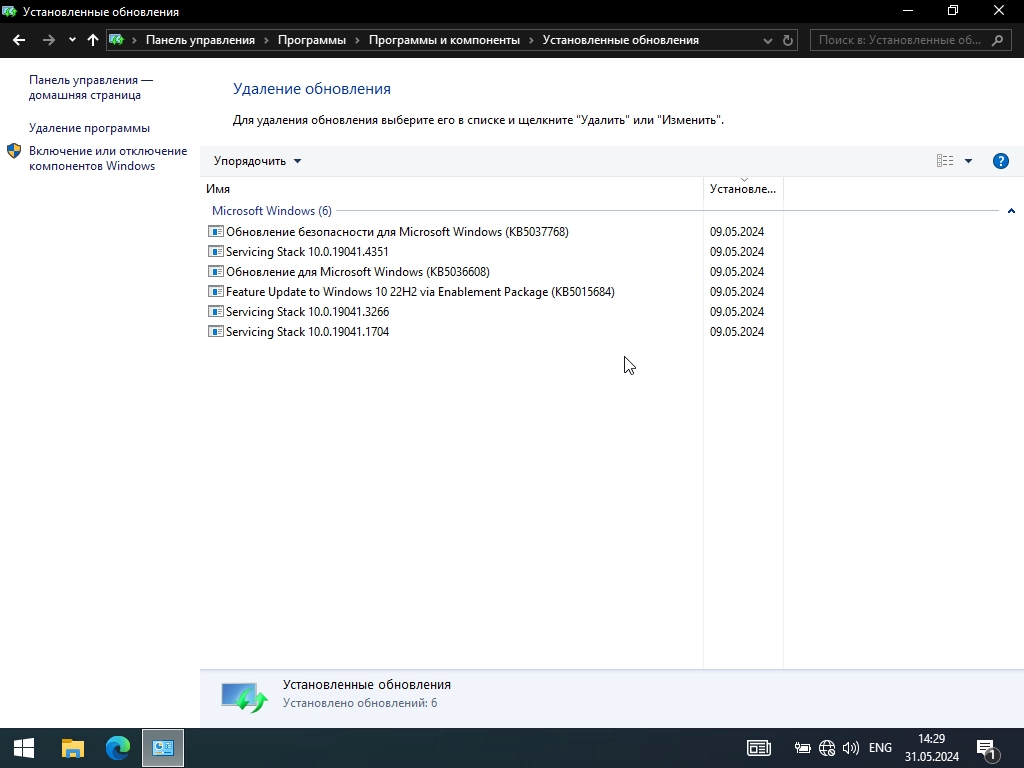Open 'Удаление программы' link

[x=89, y=128]
